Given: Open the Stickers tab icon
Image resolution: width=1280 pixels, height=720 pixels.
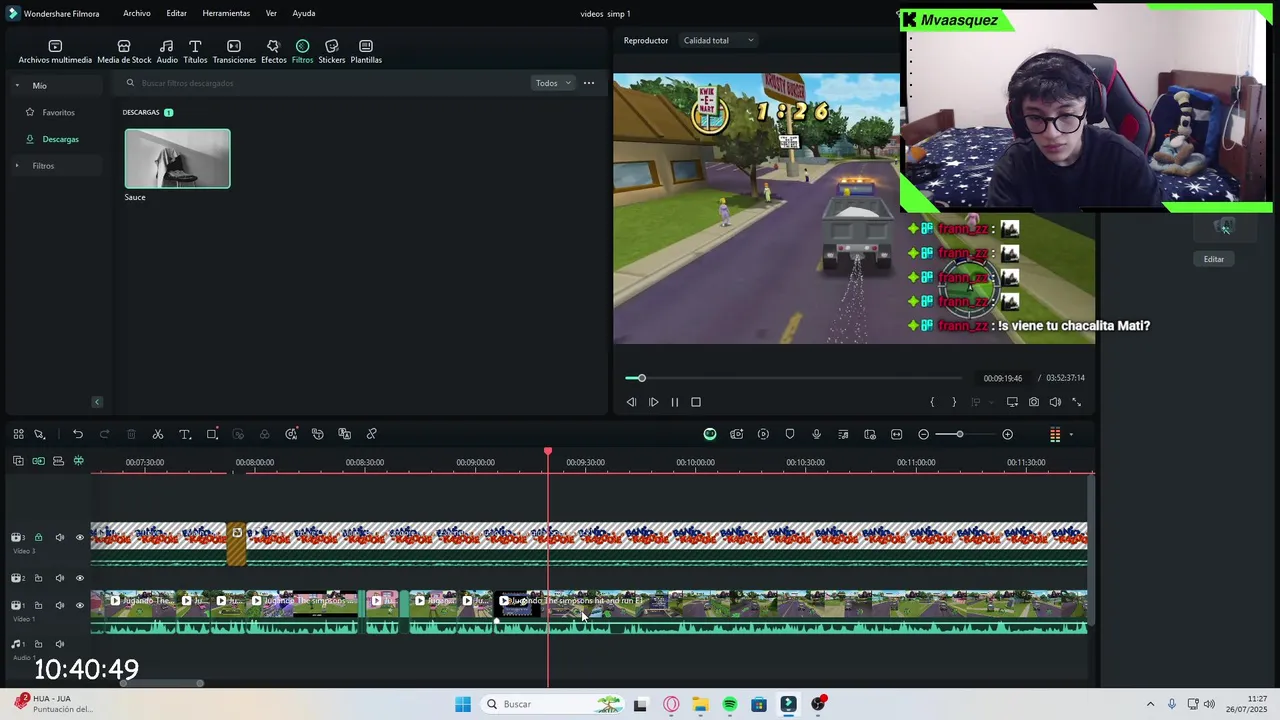Looking at the screenshot, I should pos(332,46).
